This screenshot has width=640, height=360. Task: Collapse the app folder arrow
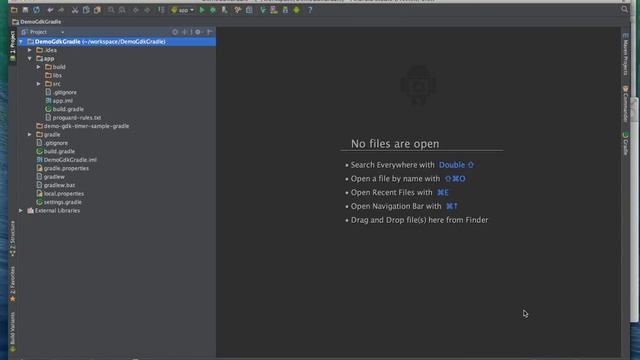[x=30, y=59]
